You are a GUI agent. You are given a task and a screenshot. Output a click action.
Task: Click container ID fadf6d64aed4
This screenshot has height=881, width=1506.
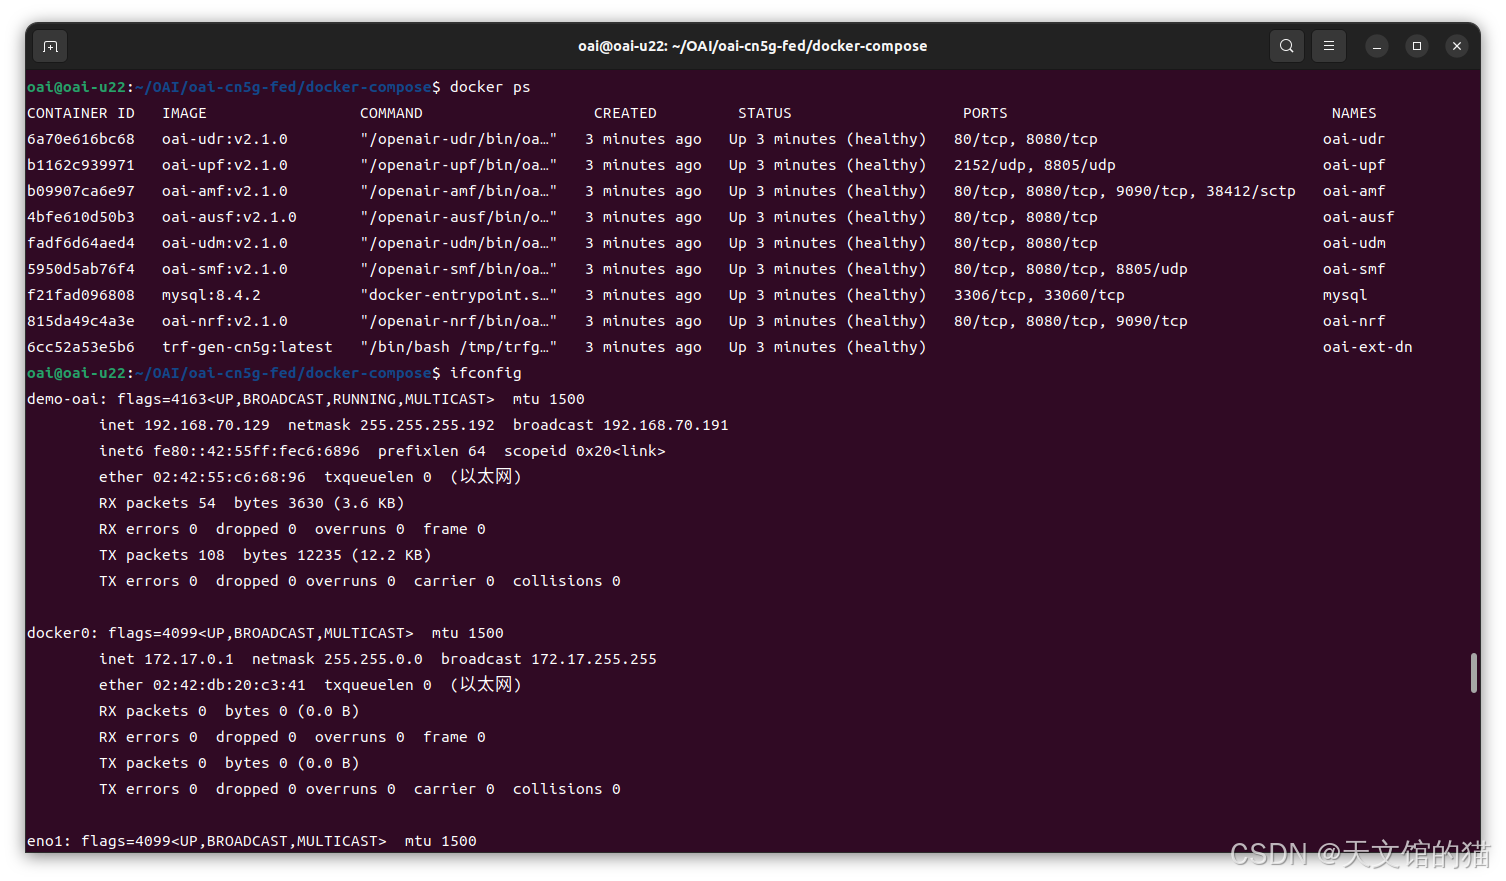(81, 243)
